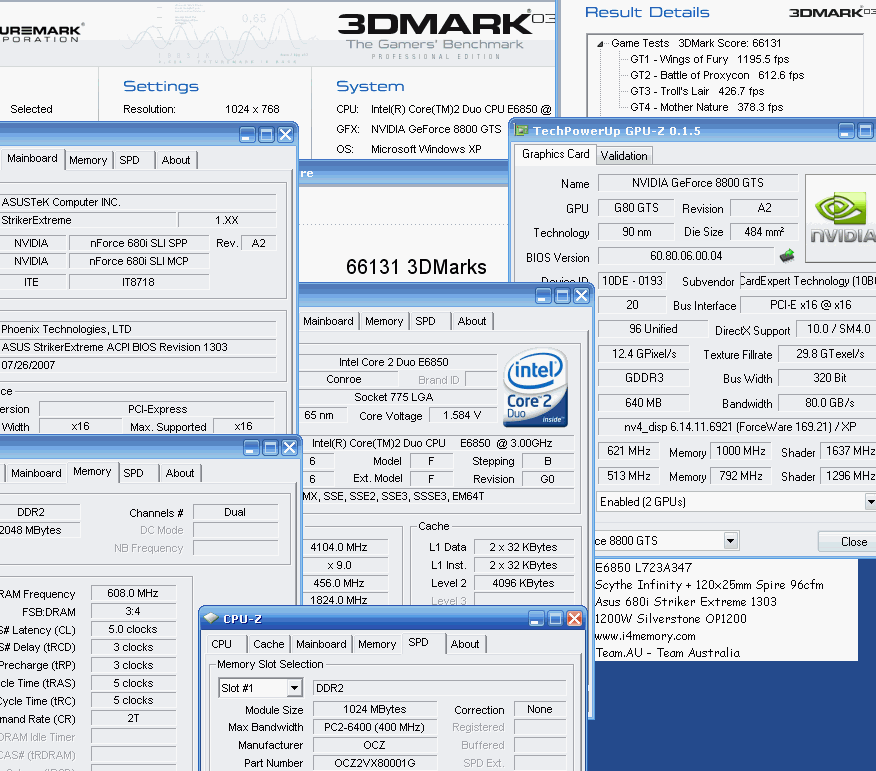The image size is (876, 771).
Task: Click the 66131 3DMarks score text
Action: pos(416,266)
